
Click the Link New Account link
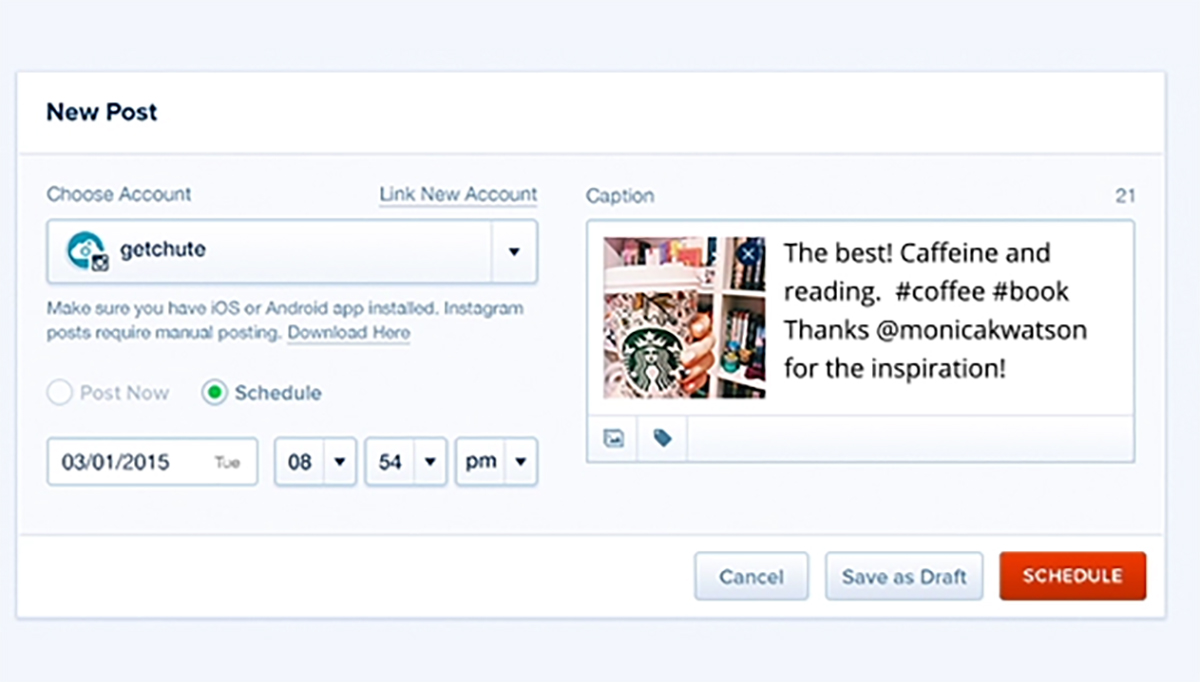[x=458, y=195]
